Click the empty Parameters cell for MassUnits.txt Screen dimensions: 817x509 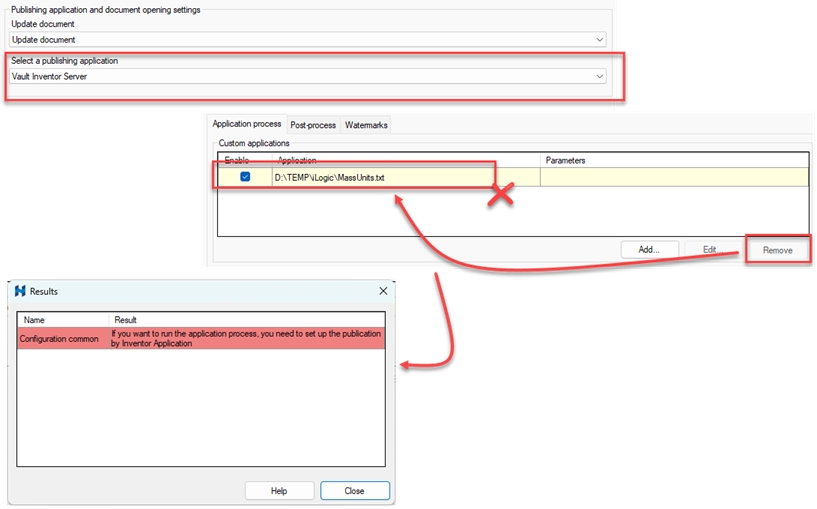click(673, 177)
